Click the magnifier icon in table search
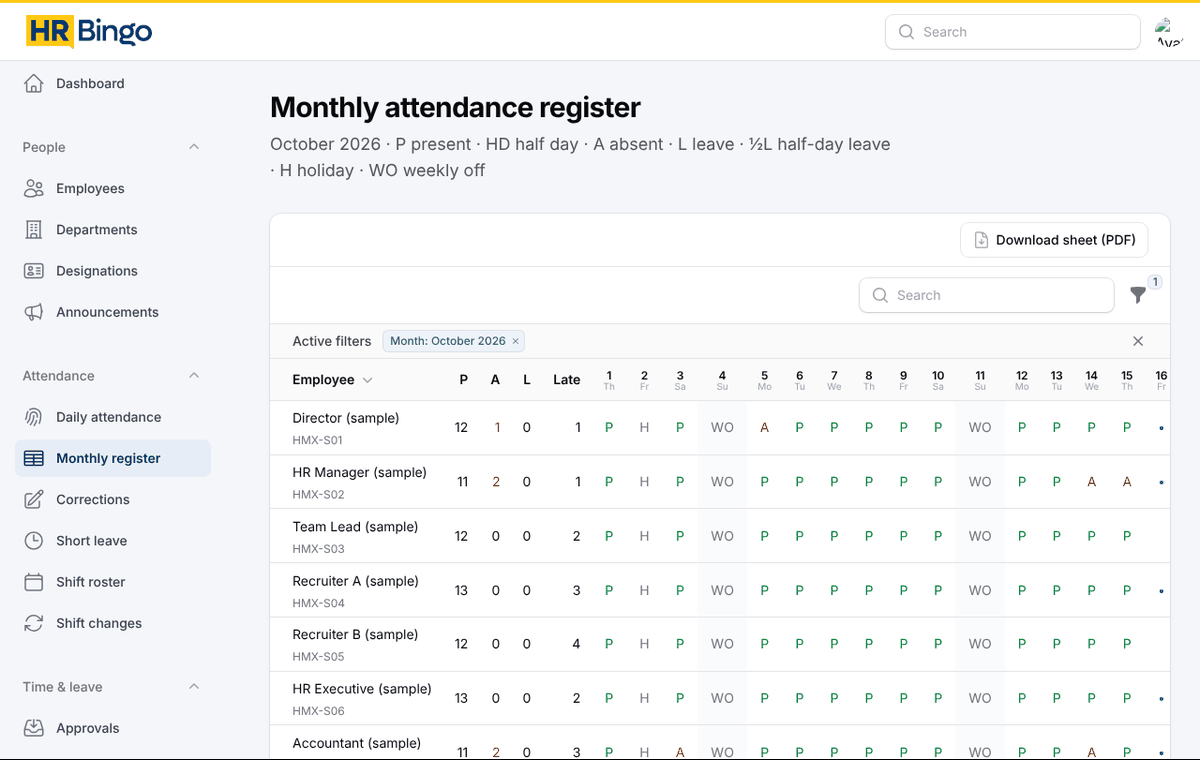The width and height of the screenshot is (1200, 760). pyautogui.click(x=880, y=295)
